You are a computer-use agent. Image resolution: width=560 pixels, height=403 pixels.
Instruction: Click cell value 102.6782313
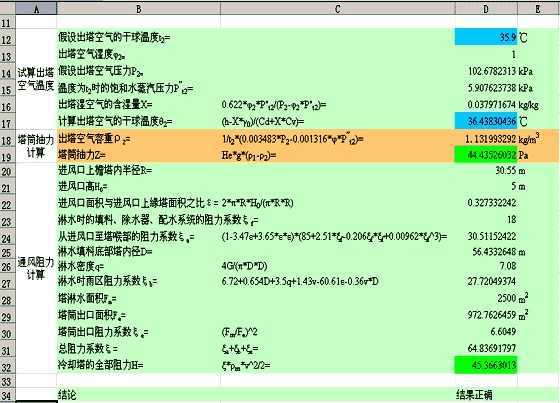[492, 71]
